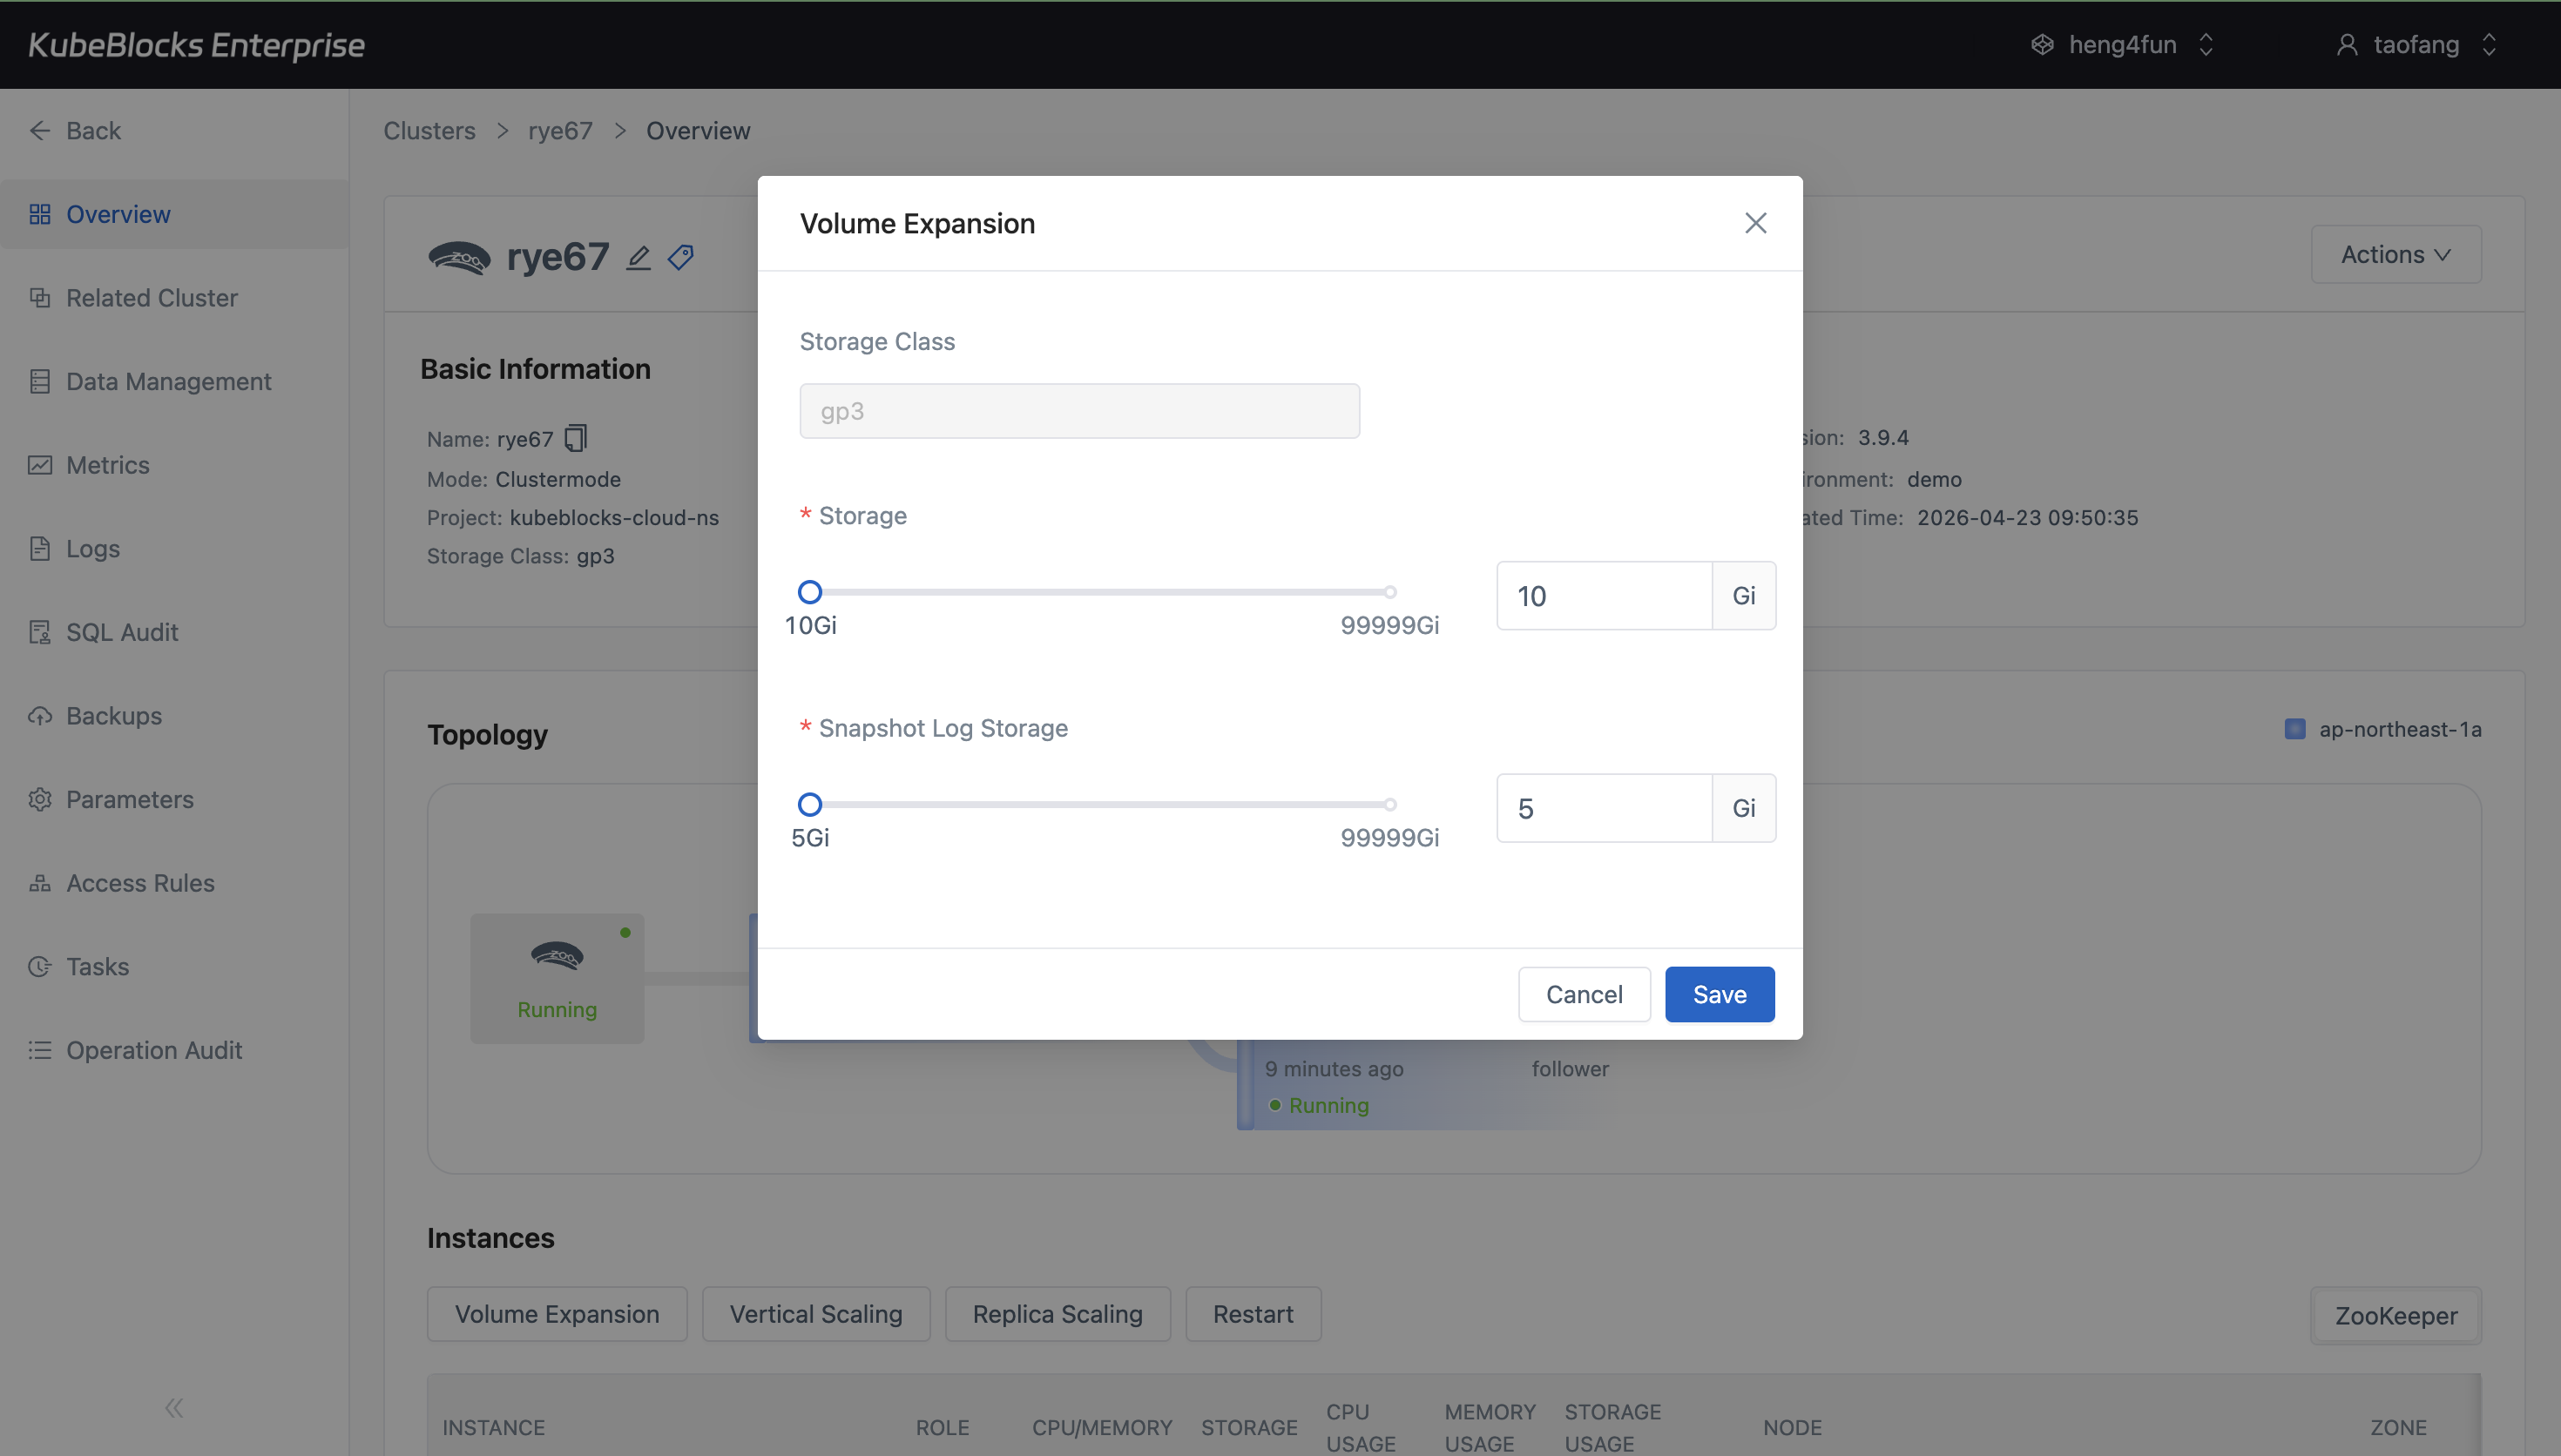Collapse the sidebar using double chevron
The width and height of the screenshot is (2561, 1456).
pos(174,1408)
